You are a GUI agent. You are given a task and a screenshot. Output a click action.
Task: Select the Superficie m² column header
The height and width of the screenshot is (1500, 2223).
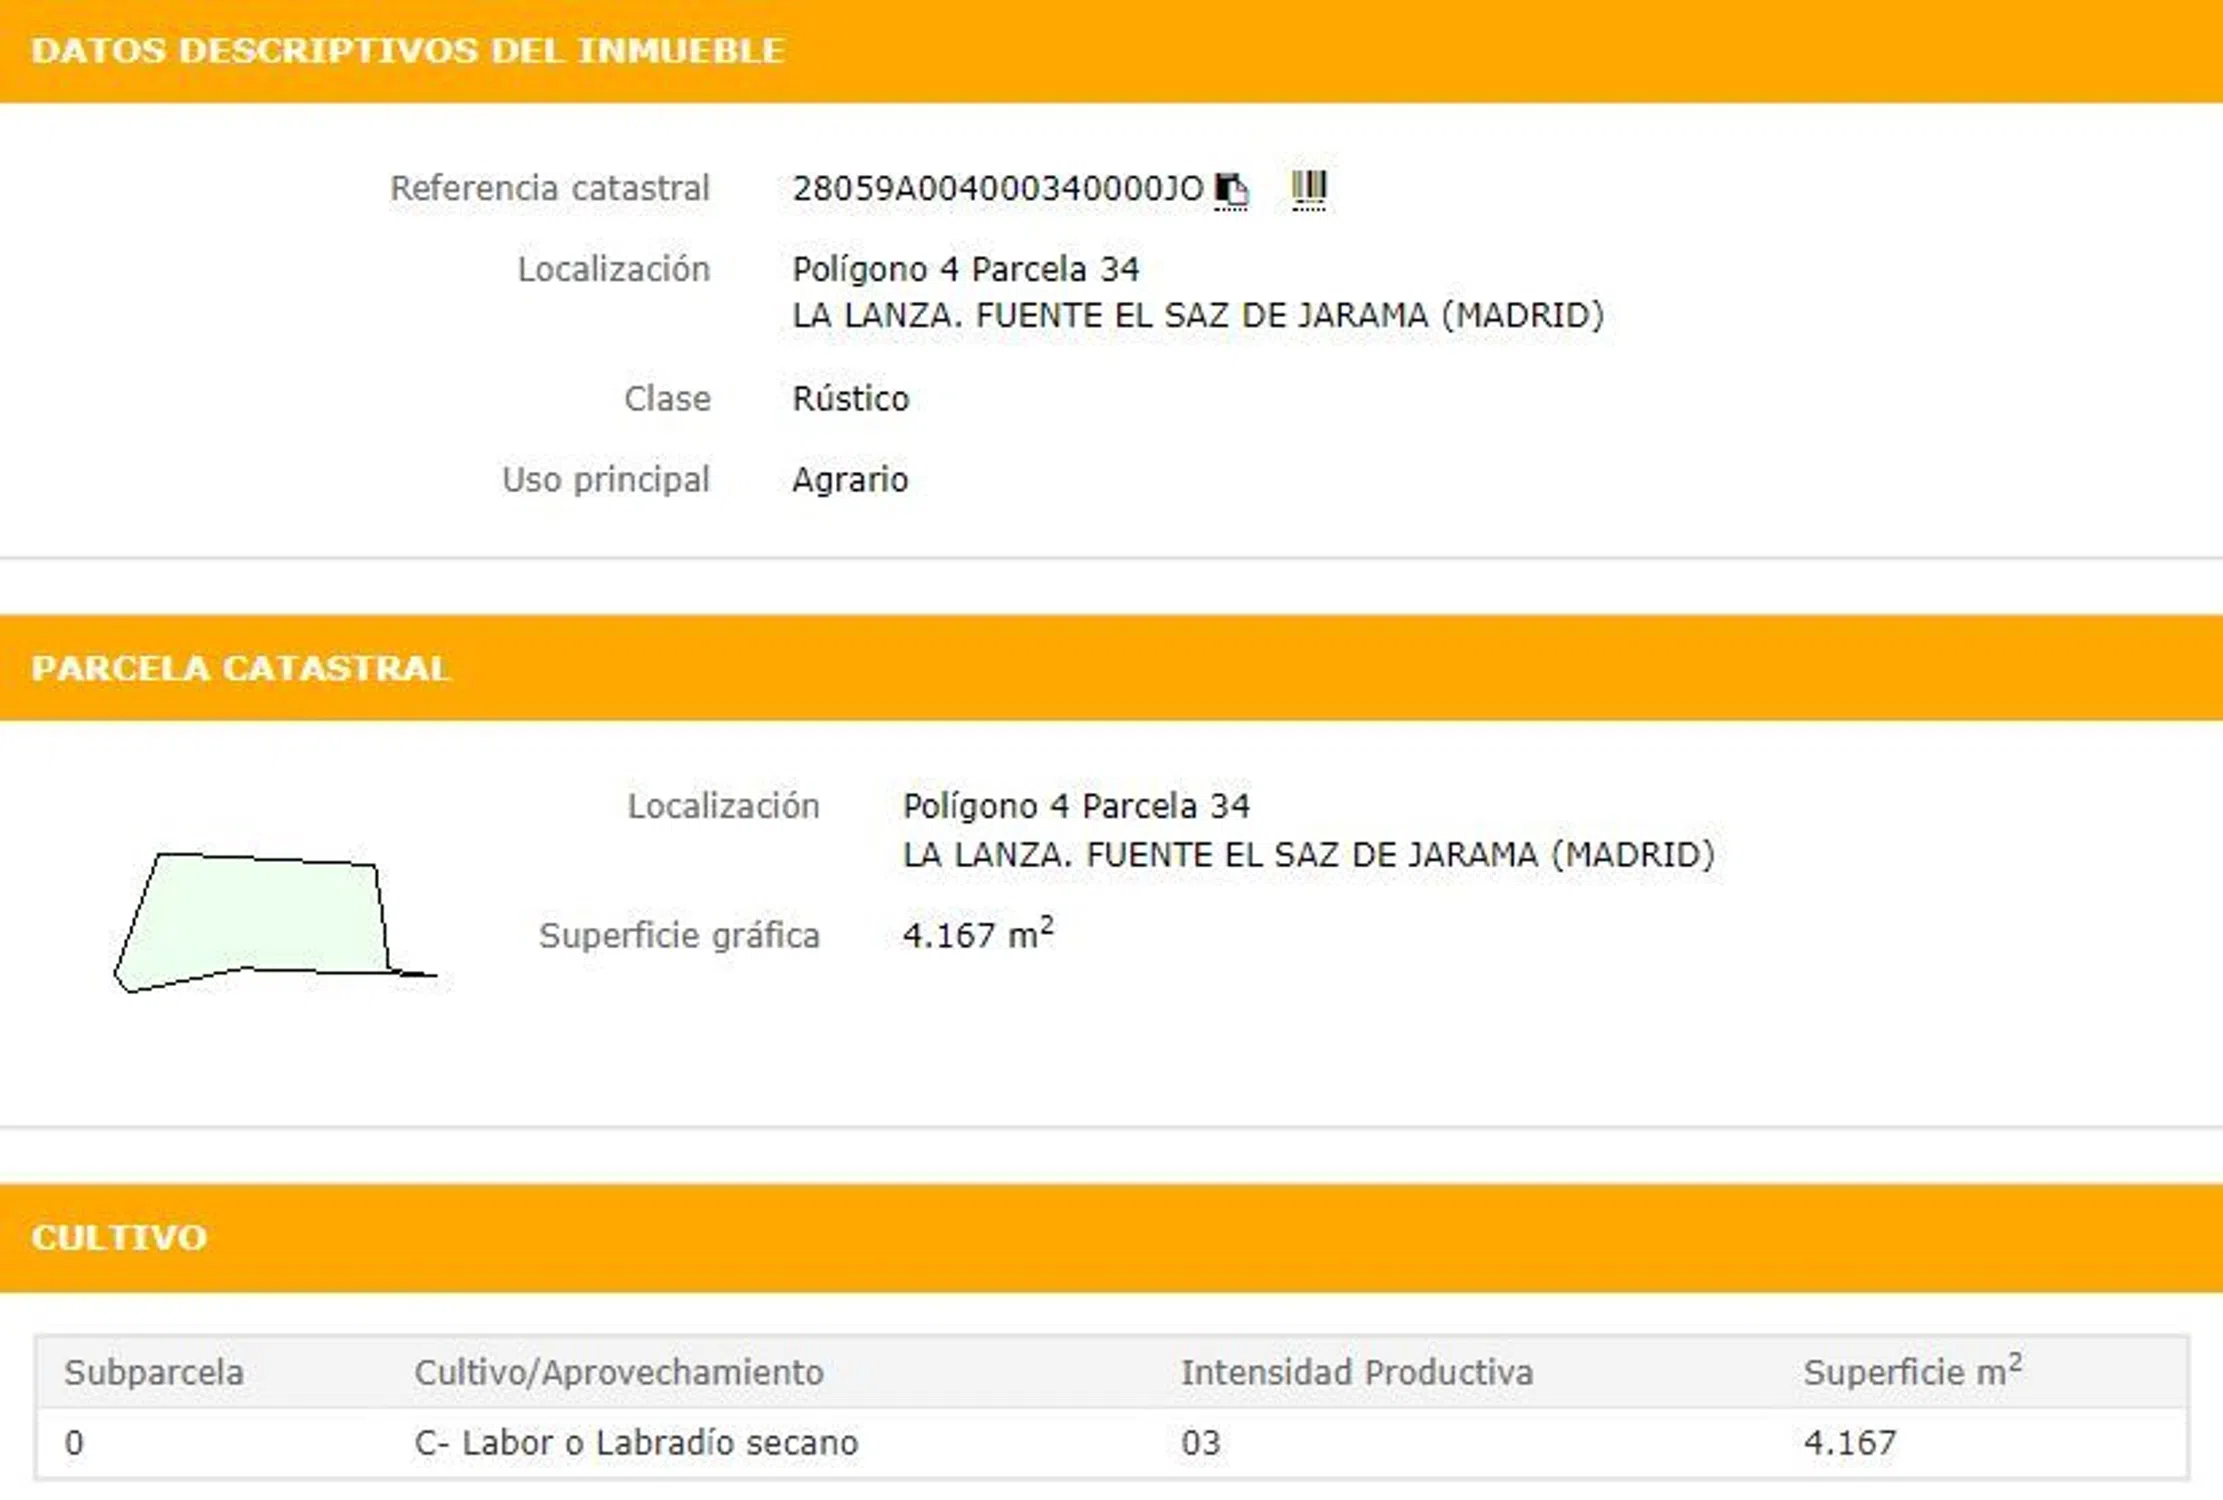pos(1911,1372)
